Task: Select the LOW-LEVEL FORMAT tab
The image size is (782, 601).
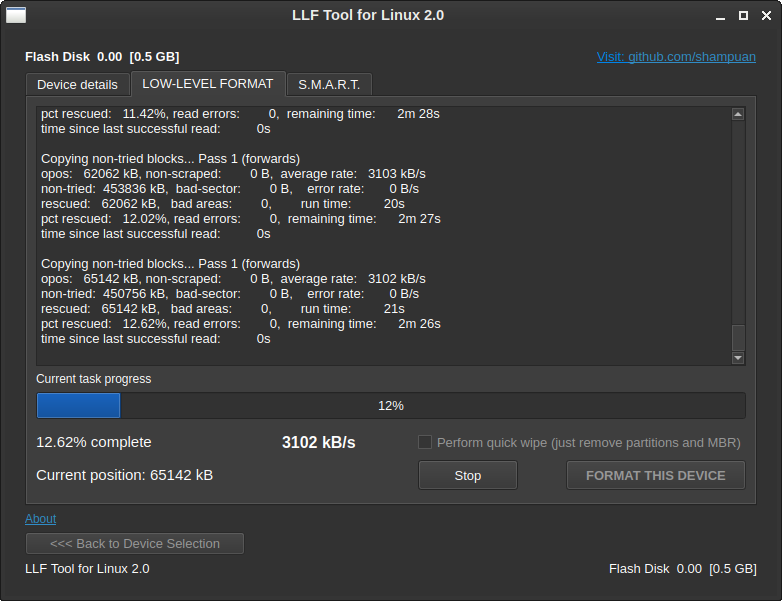Action: (x=208, y=83)
